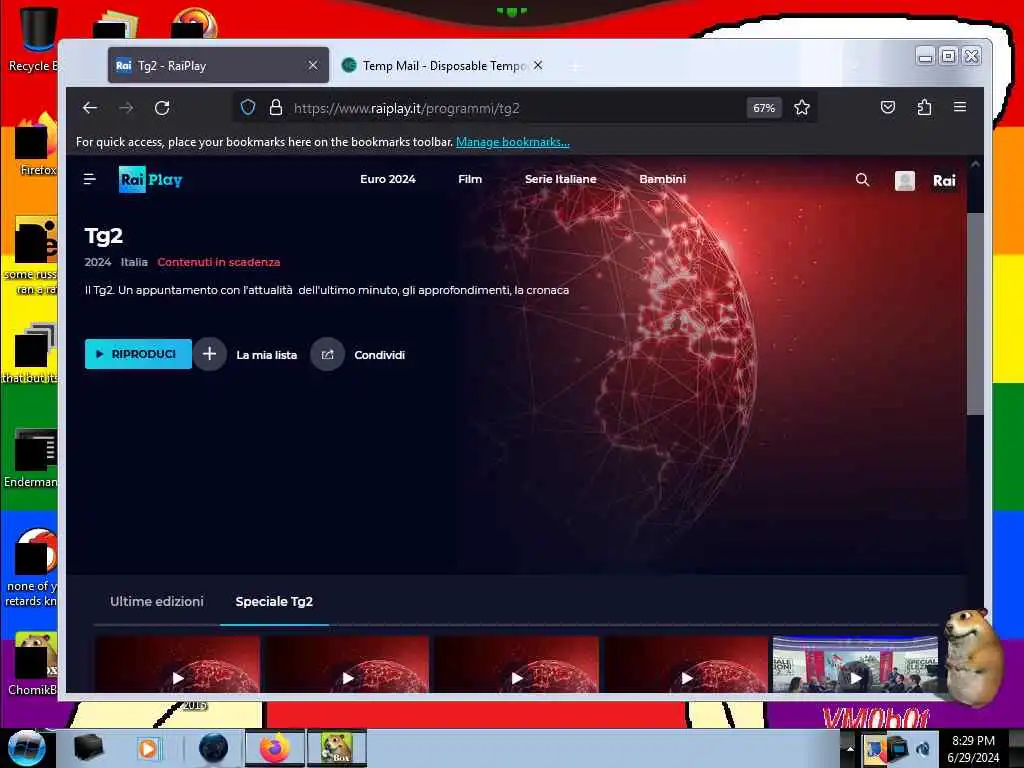The image size is (1024, 768).
Task: Play the second Speciale Tg2 thumbnail
Action: [347, 664]
